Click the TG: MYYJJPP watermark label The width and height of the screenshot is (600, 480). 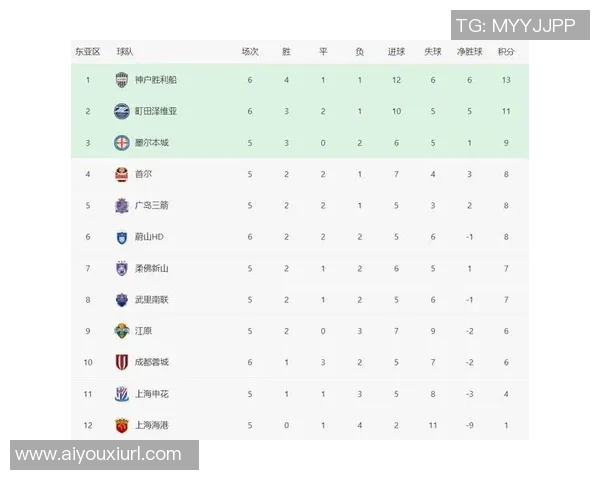515,24
